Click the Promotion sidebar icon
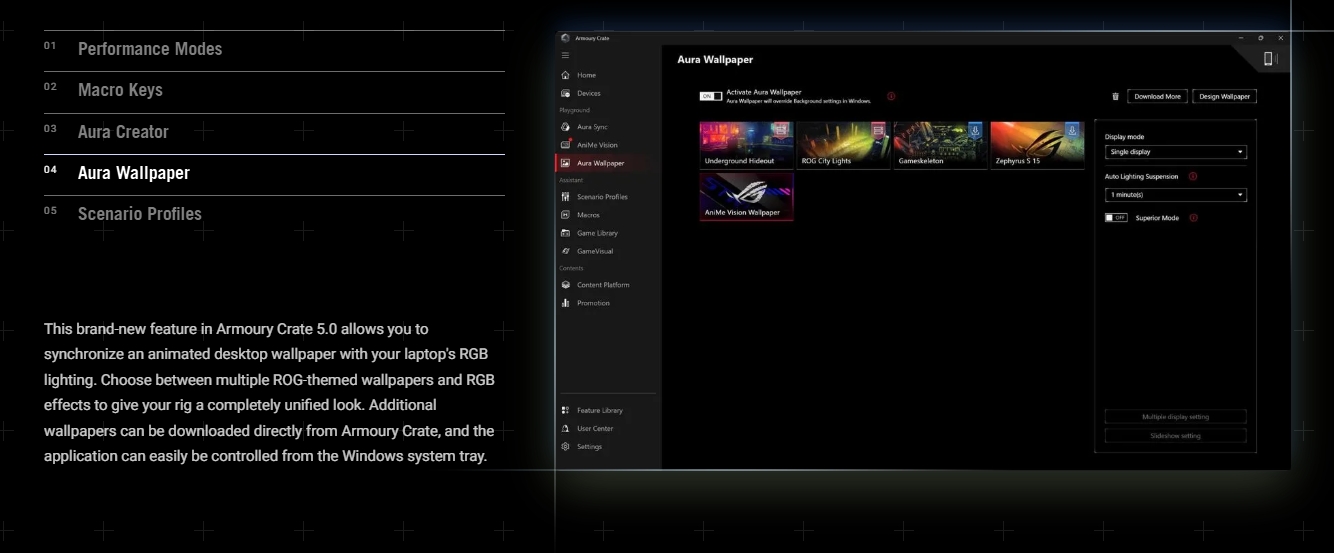1334x553 pixels. [566, 303]
